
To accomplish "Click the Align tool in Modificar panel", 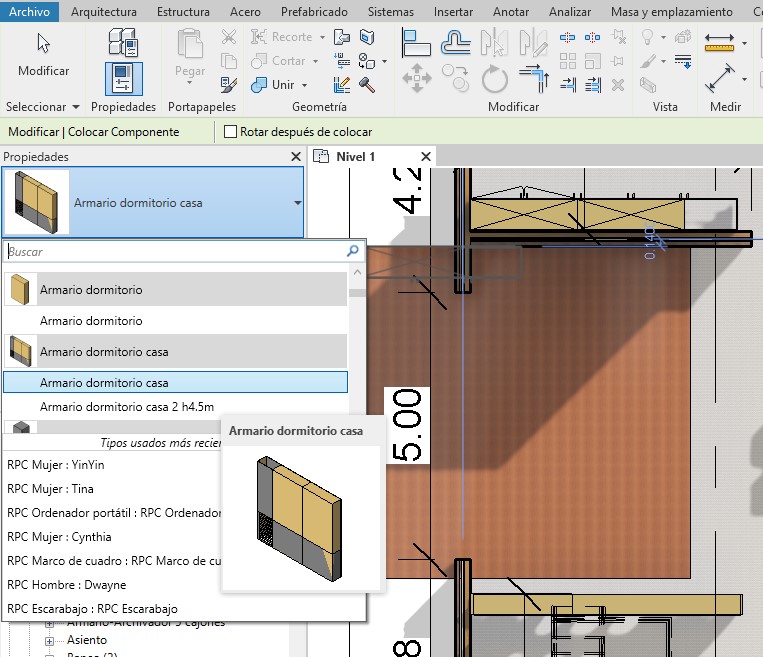I will (417, 42).
